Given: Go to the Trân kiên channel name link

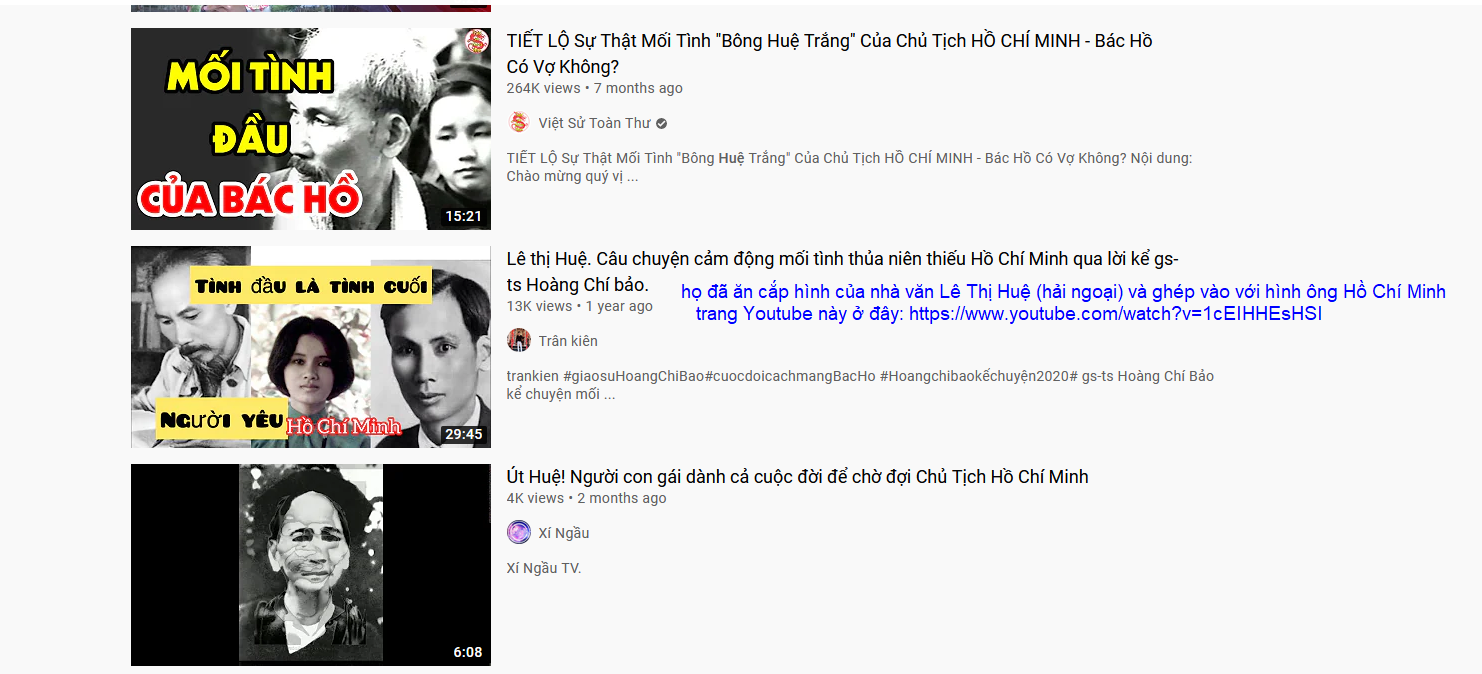Looking at the screenshot, I should coord(568,341).
